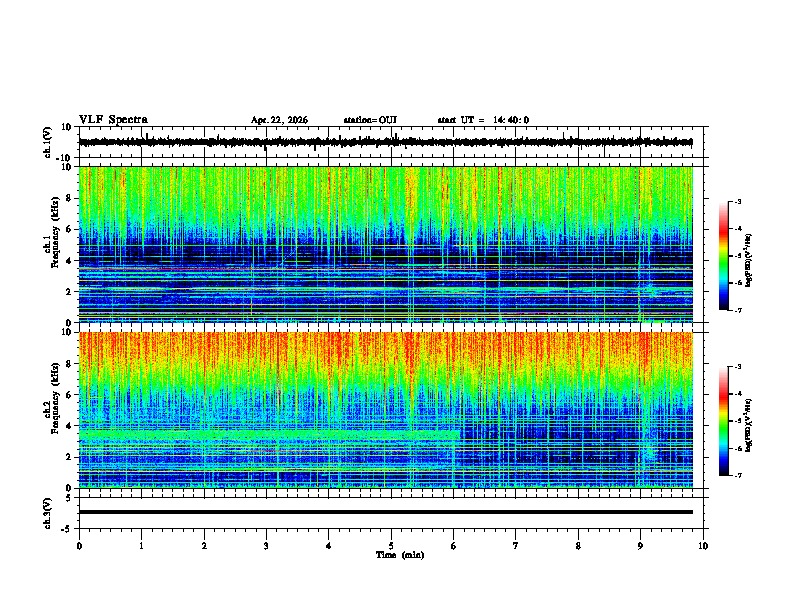This screenshot has width=792, height=612.
Task: Click the station=OUI label
Action: click(x=370, y=120)
